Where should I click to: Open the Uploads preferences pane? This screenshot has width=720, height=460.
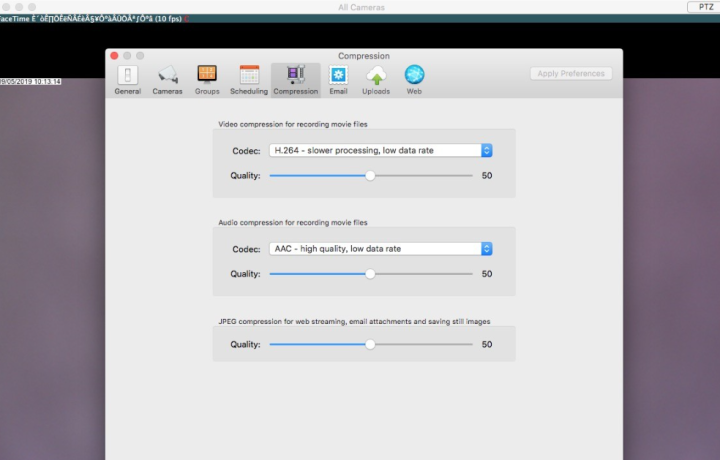click(376, 80)
